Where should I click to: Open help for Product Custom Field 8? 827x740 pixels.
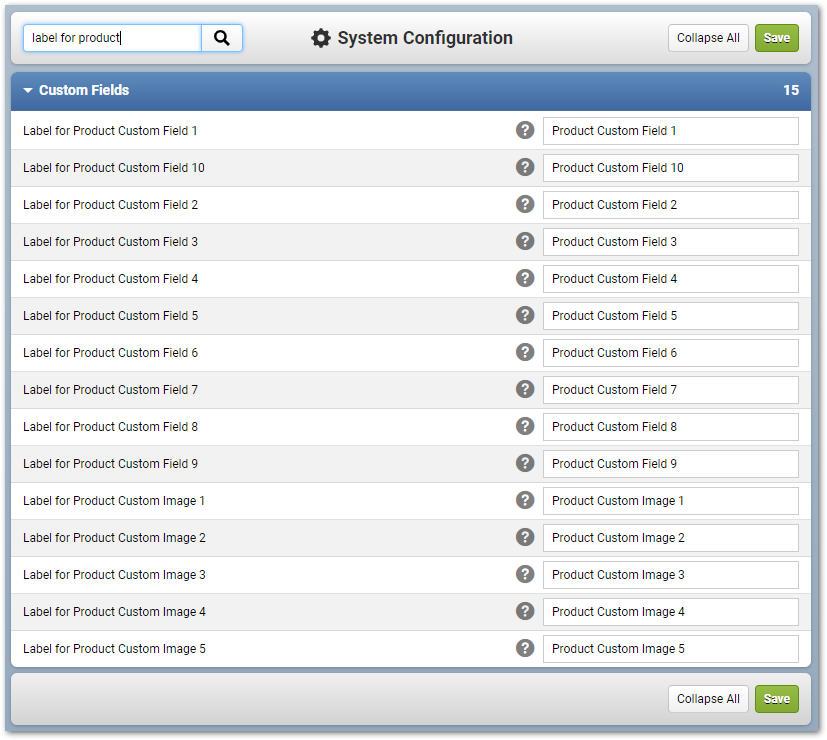click(x=525, y=426)
